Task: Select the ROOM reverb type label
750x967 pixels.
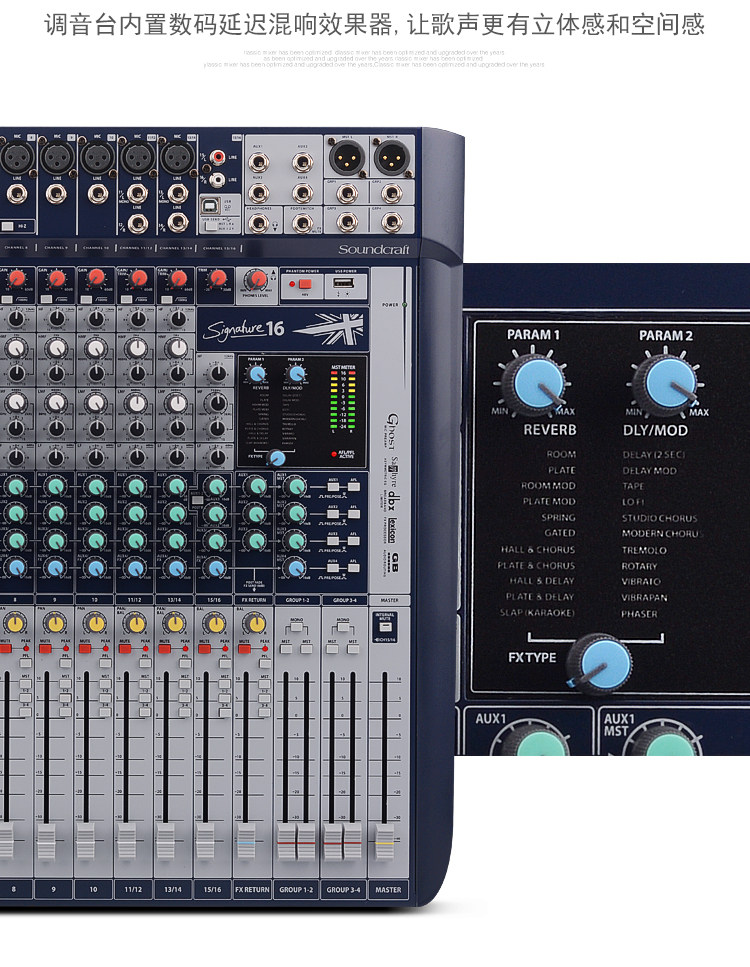Action: tap(561, 455)
